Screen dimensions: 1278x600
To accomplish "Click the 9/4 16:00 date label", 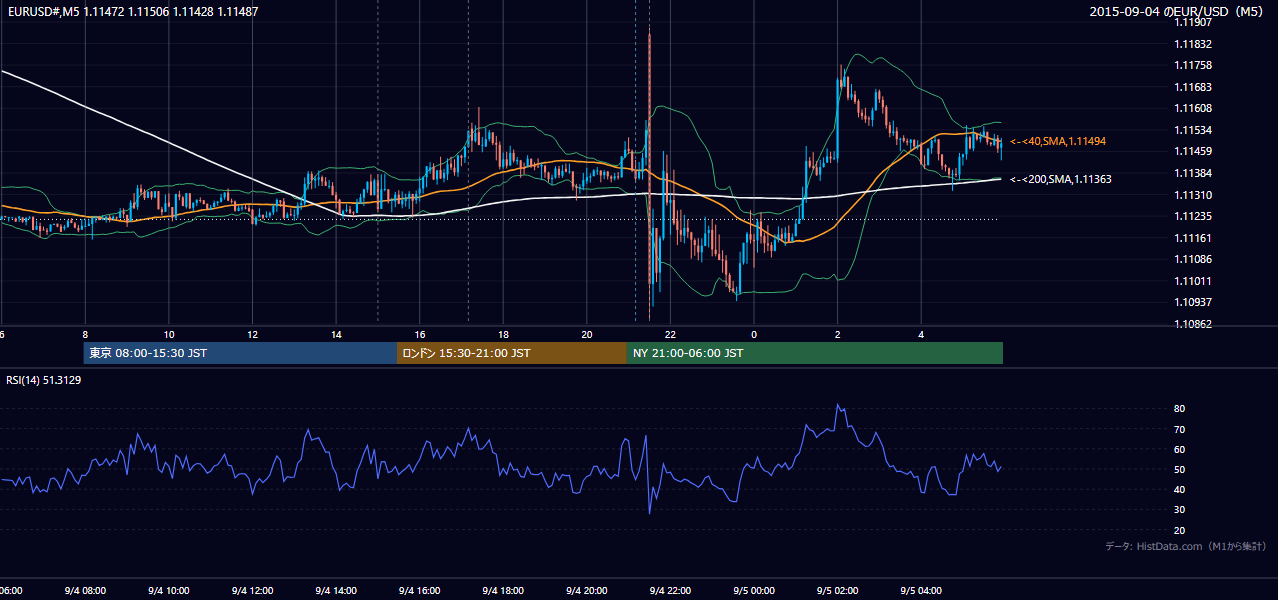I will 419,591.
